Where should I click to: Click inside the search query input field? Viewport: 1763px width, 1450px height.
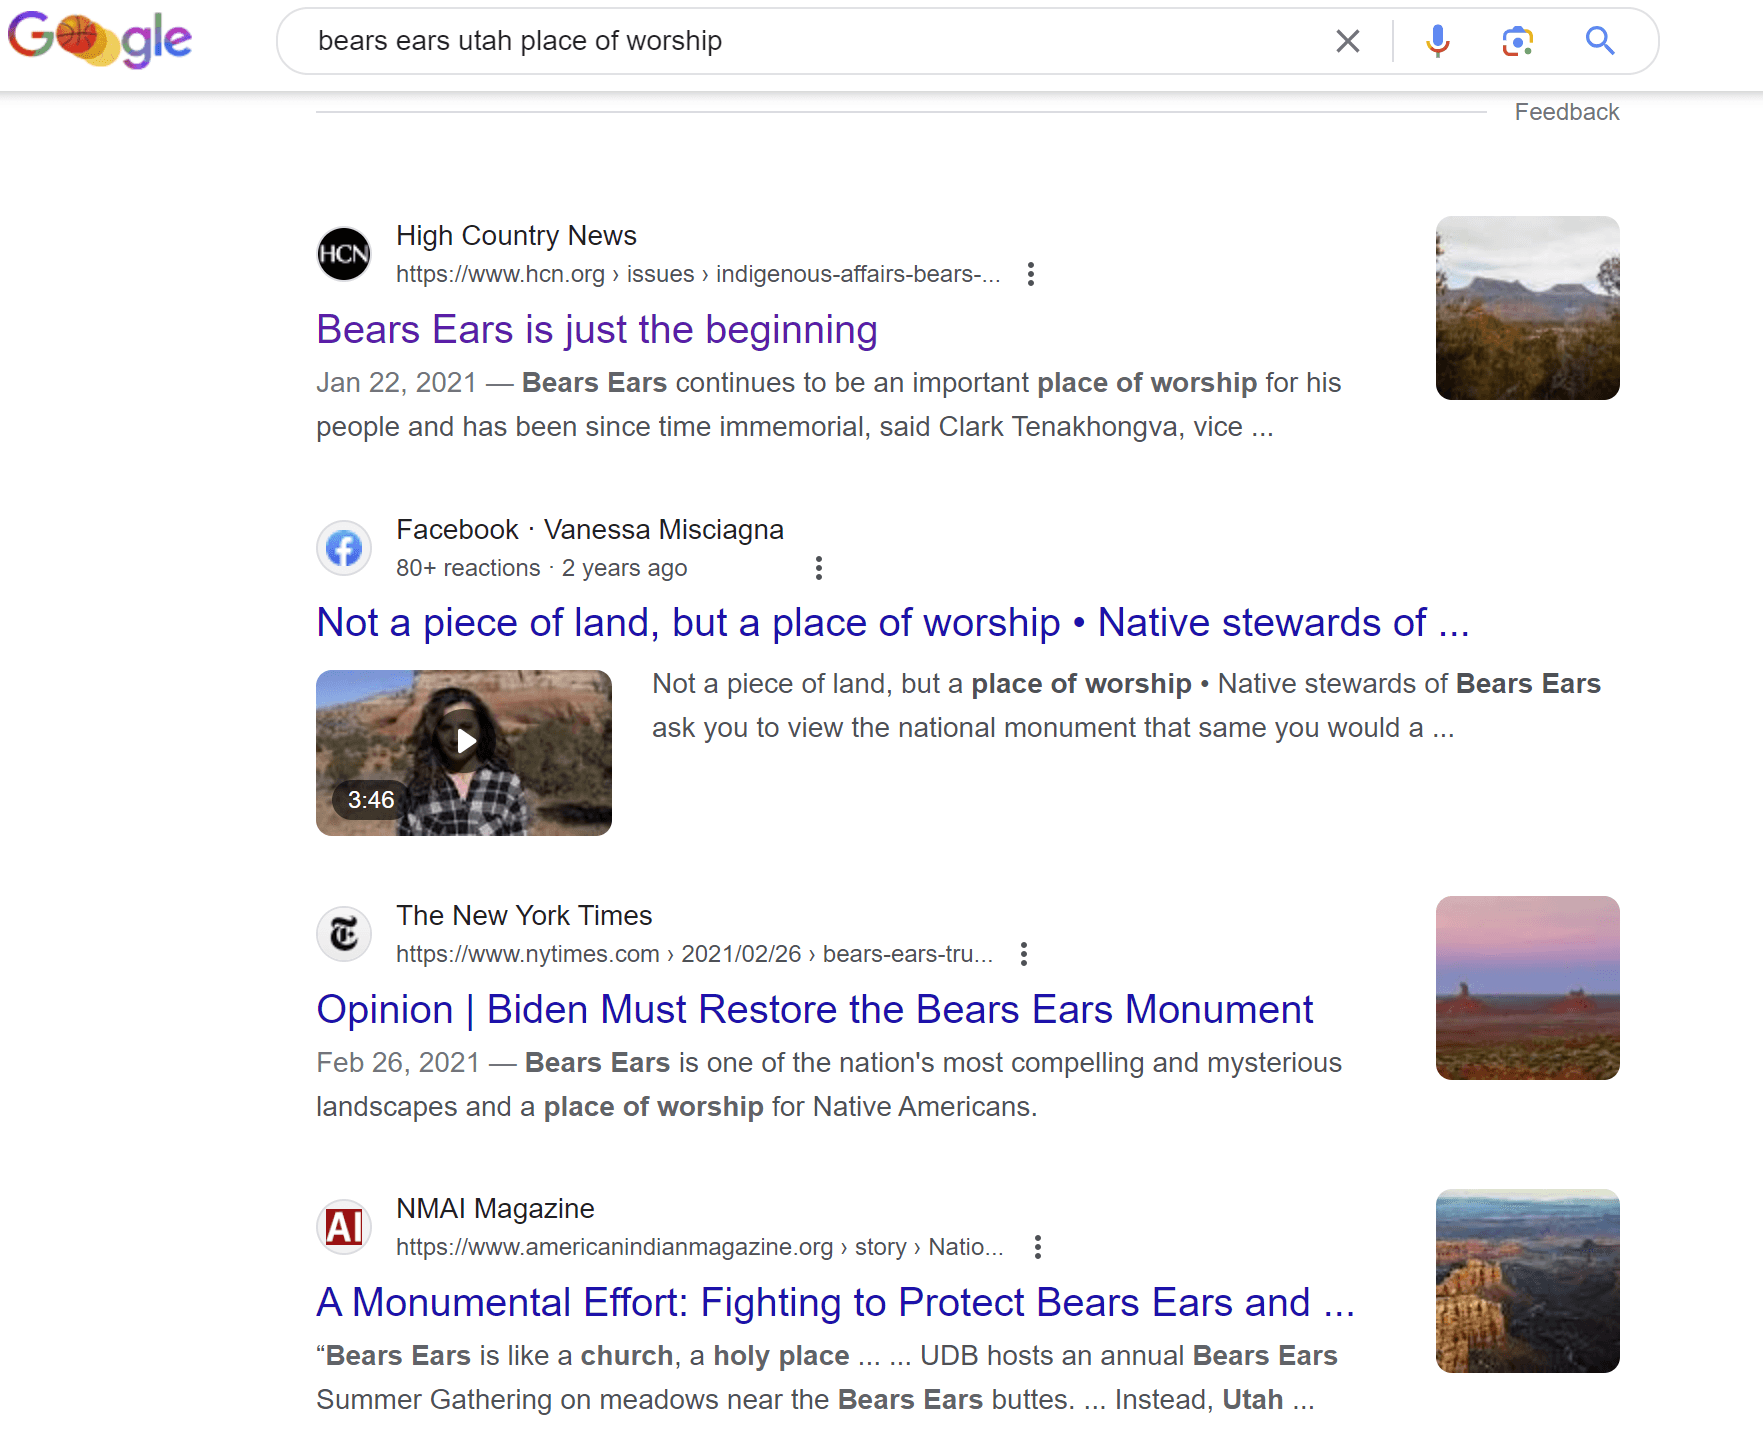(800, 41)
